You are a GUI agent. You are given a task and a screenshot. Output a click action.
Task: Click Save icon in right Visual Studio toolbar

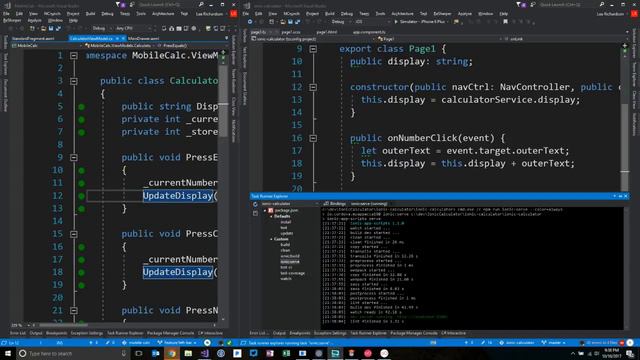[290, 22]
